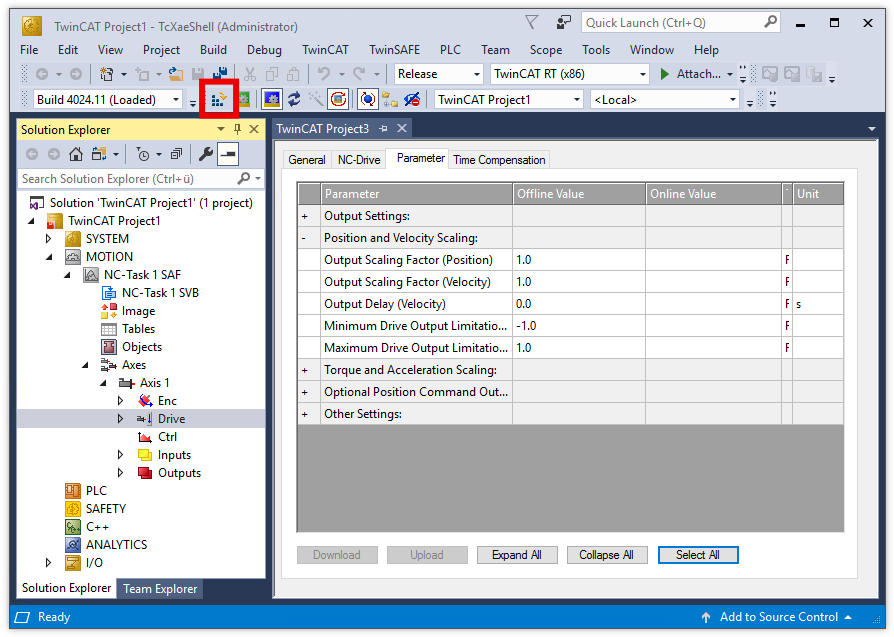
Task: Expand the Enc node under Axis 1
Action: click(x=120, y=401)
